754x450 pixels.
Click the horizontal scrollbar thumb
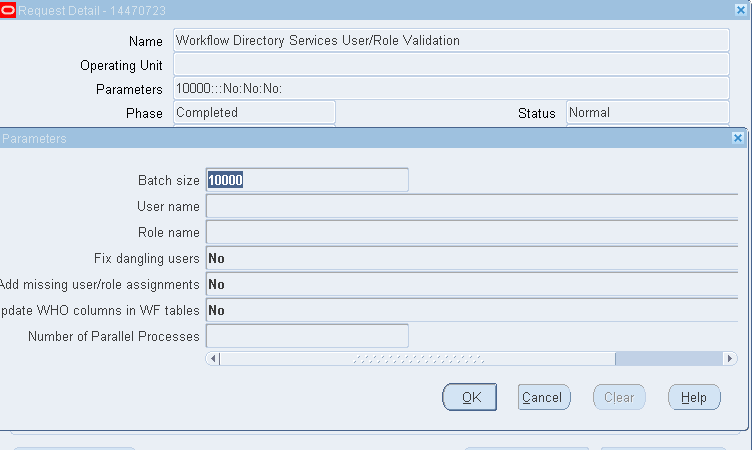pyautogui.click(x=418, y=358)
